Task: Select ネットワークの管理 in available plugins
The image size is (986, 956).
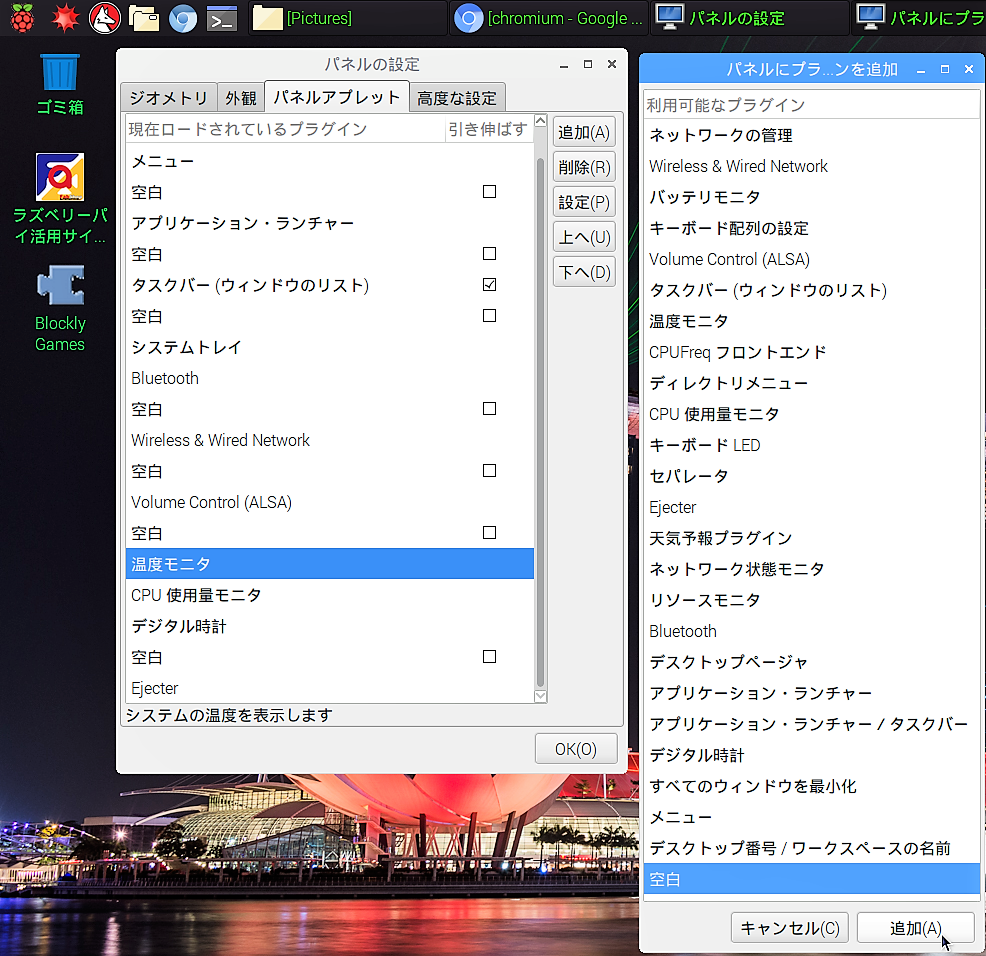Action: coord(812,135)
